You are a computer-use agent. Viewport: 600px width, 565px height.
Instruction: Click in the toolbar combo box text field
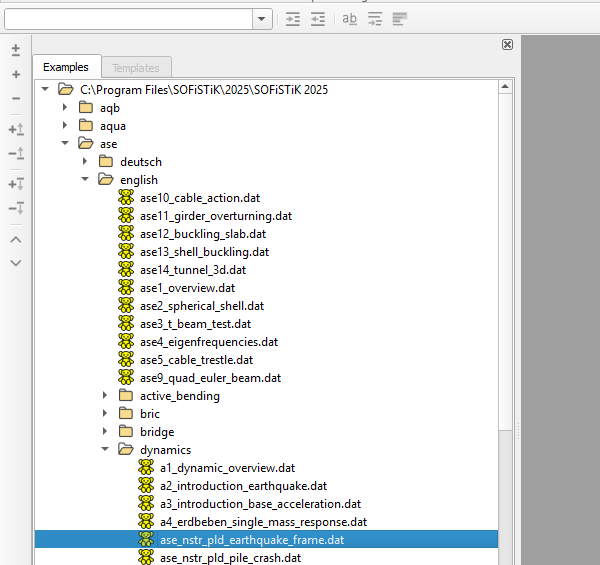click(x=128, y=19)
